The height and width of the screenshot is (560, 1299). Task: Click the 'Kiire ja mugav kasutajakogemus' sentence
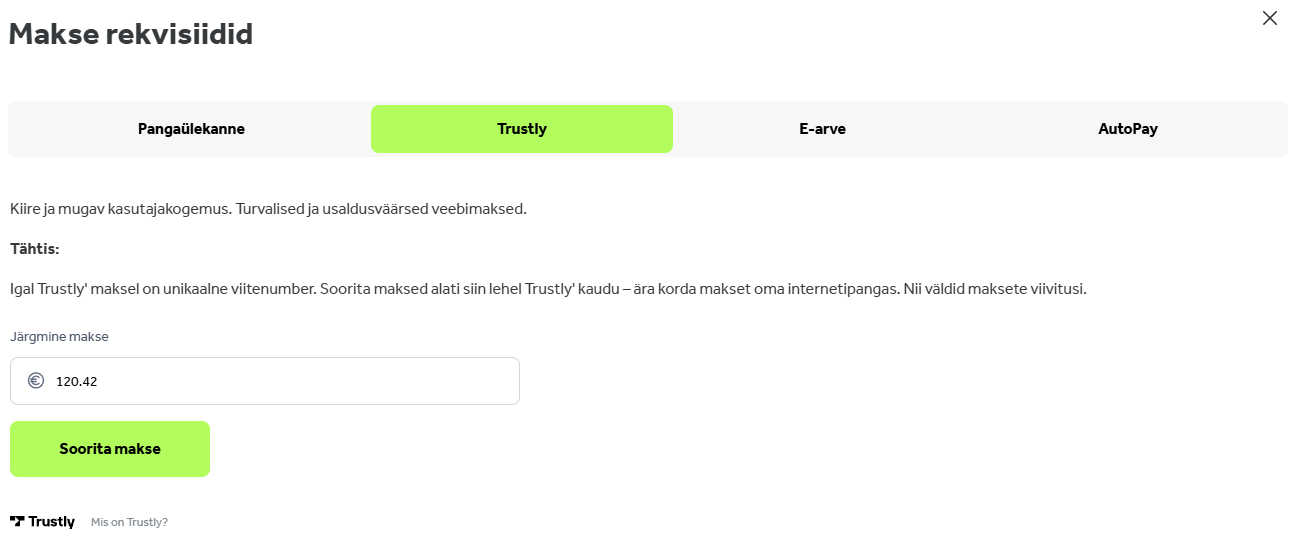121,209
